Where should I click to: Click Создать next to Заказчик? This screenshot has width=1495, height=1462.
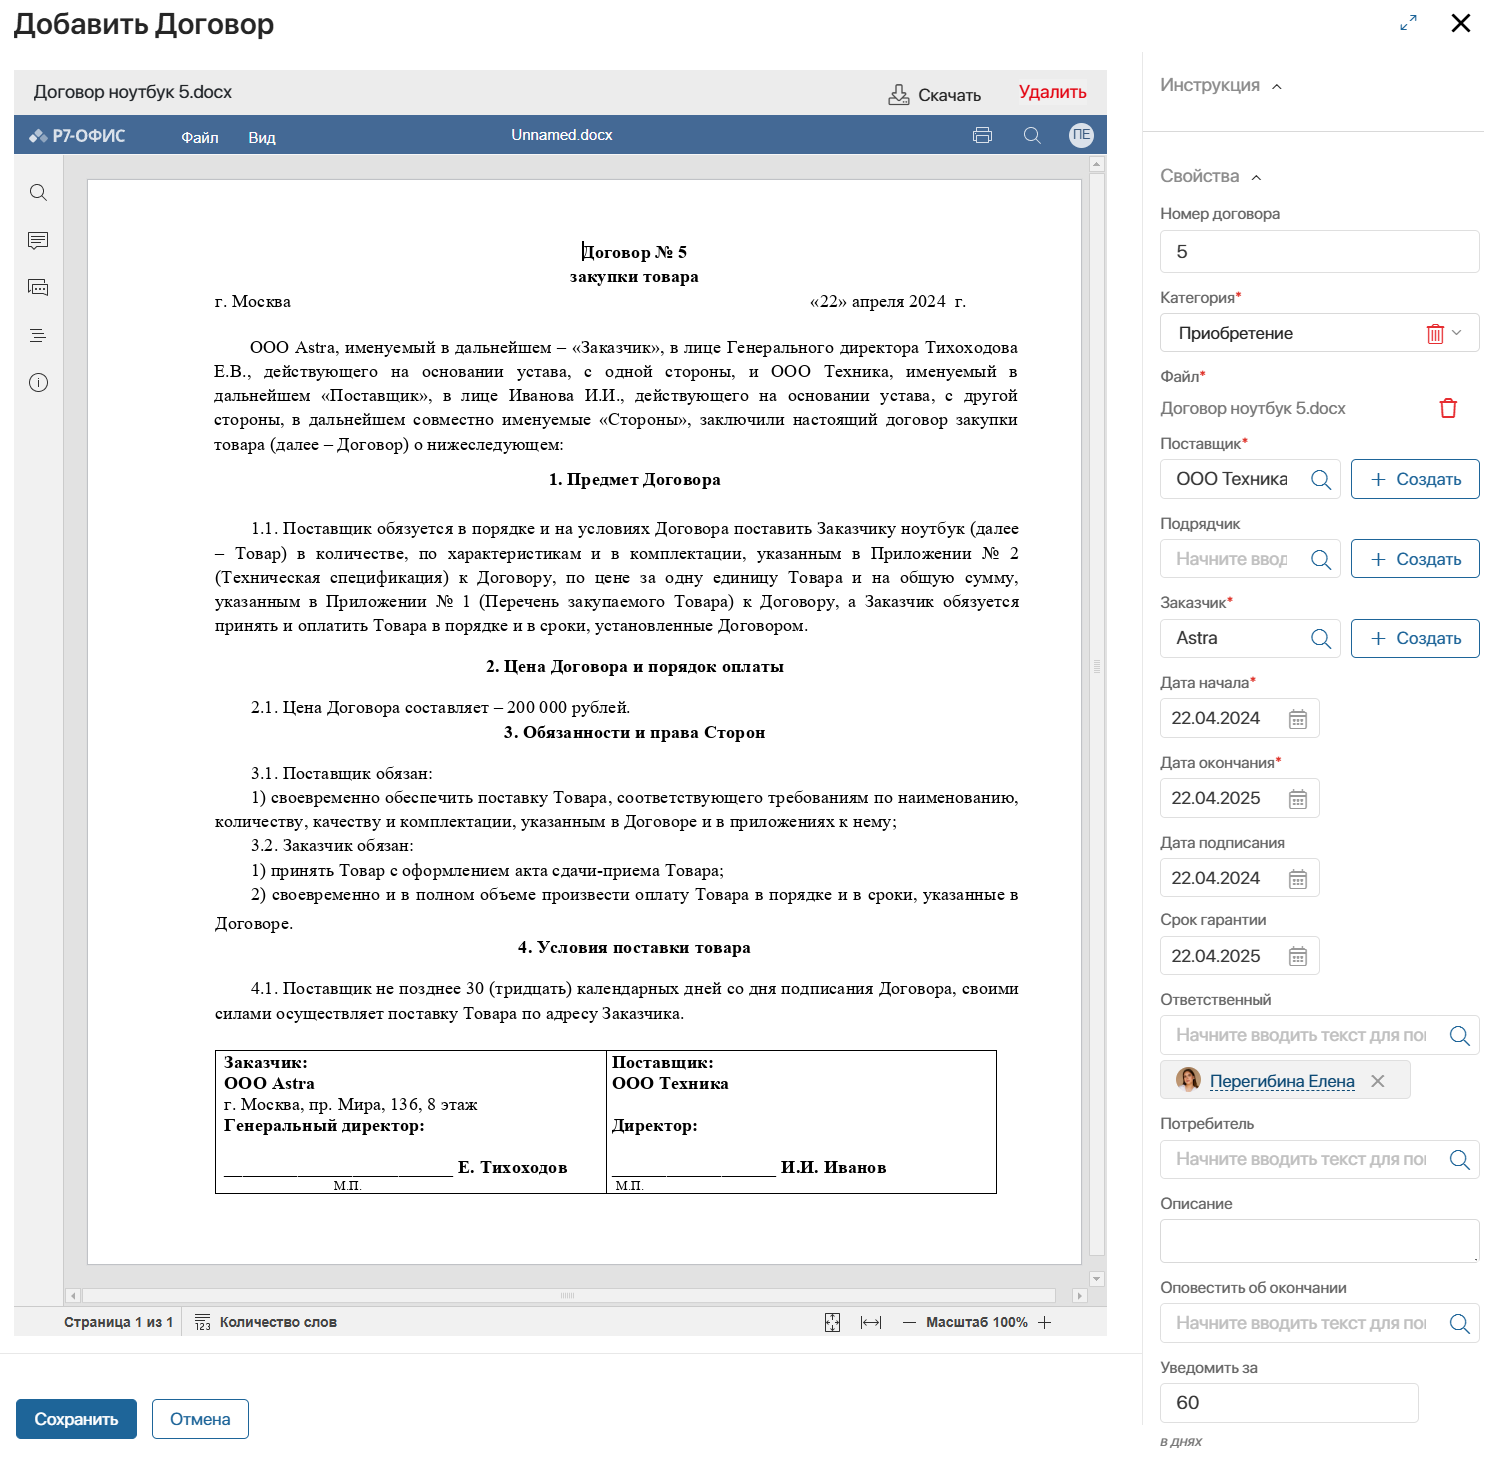click(x=1415, y=638)
